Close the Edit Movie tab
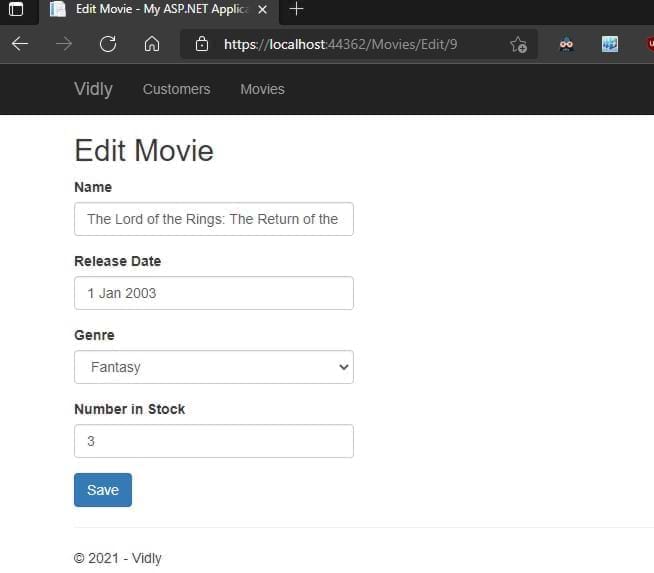Image resolution: width=654 pixels, height=573 pixels. 262,9
